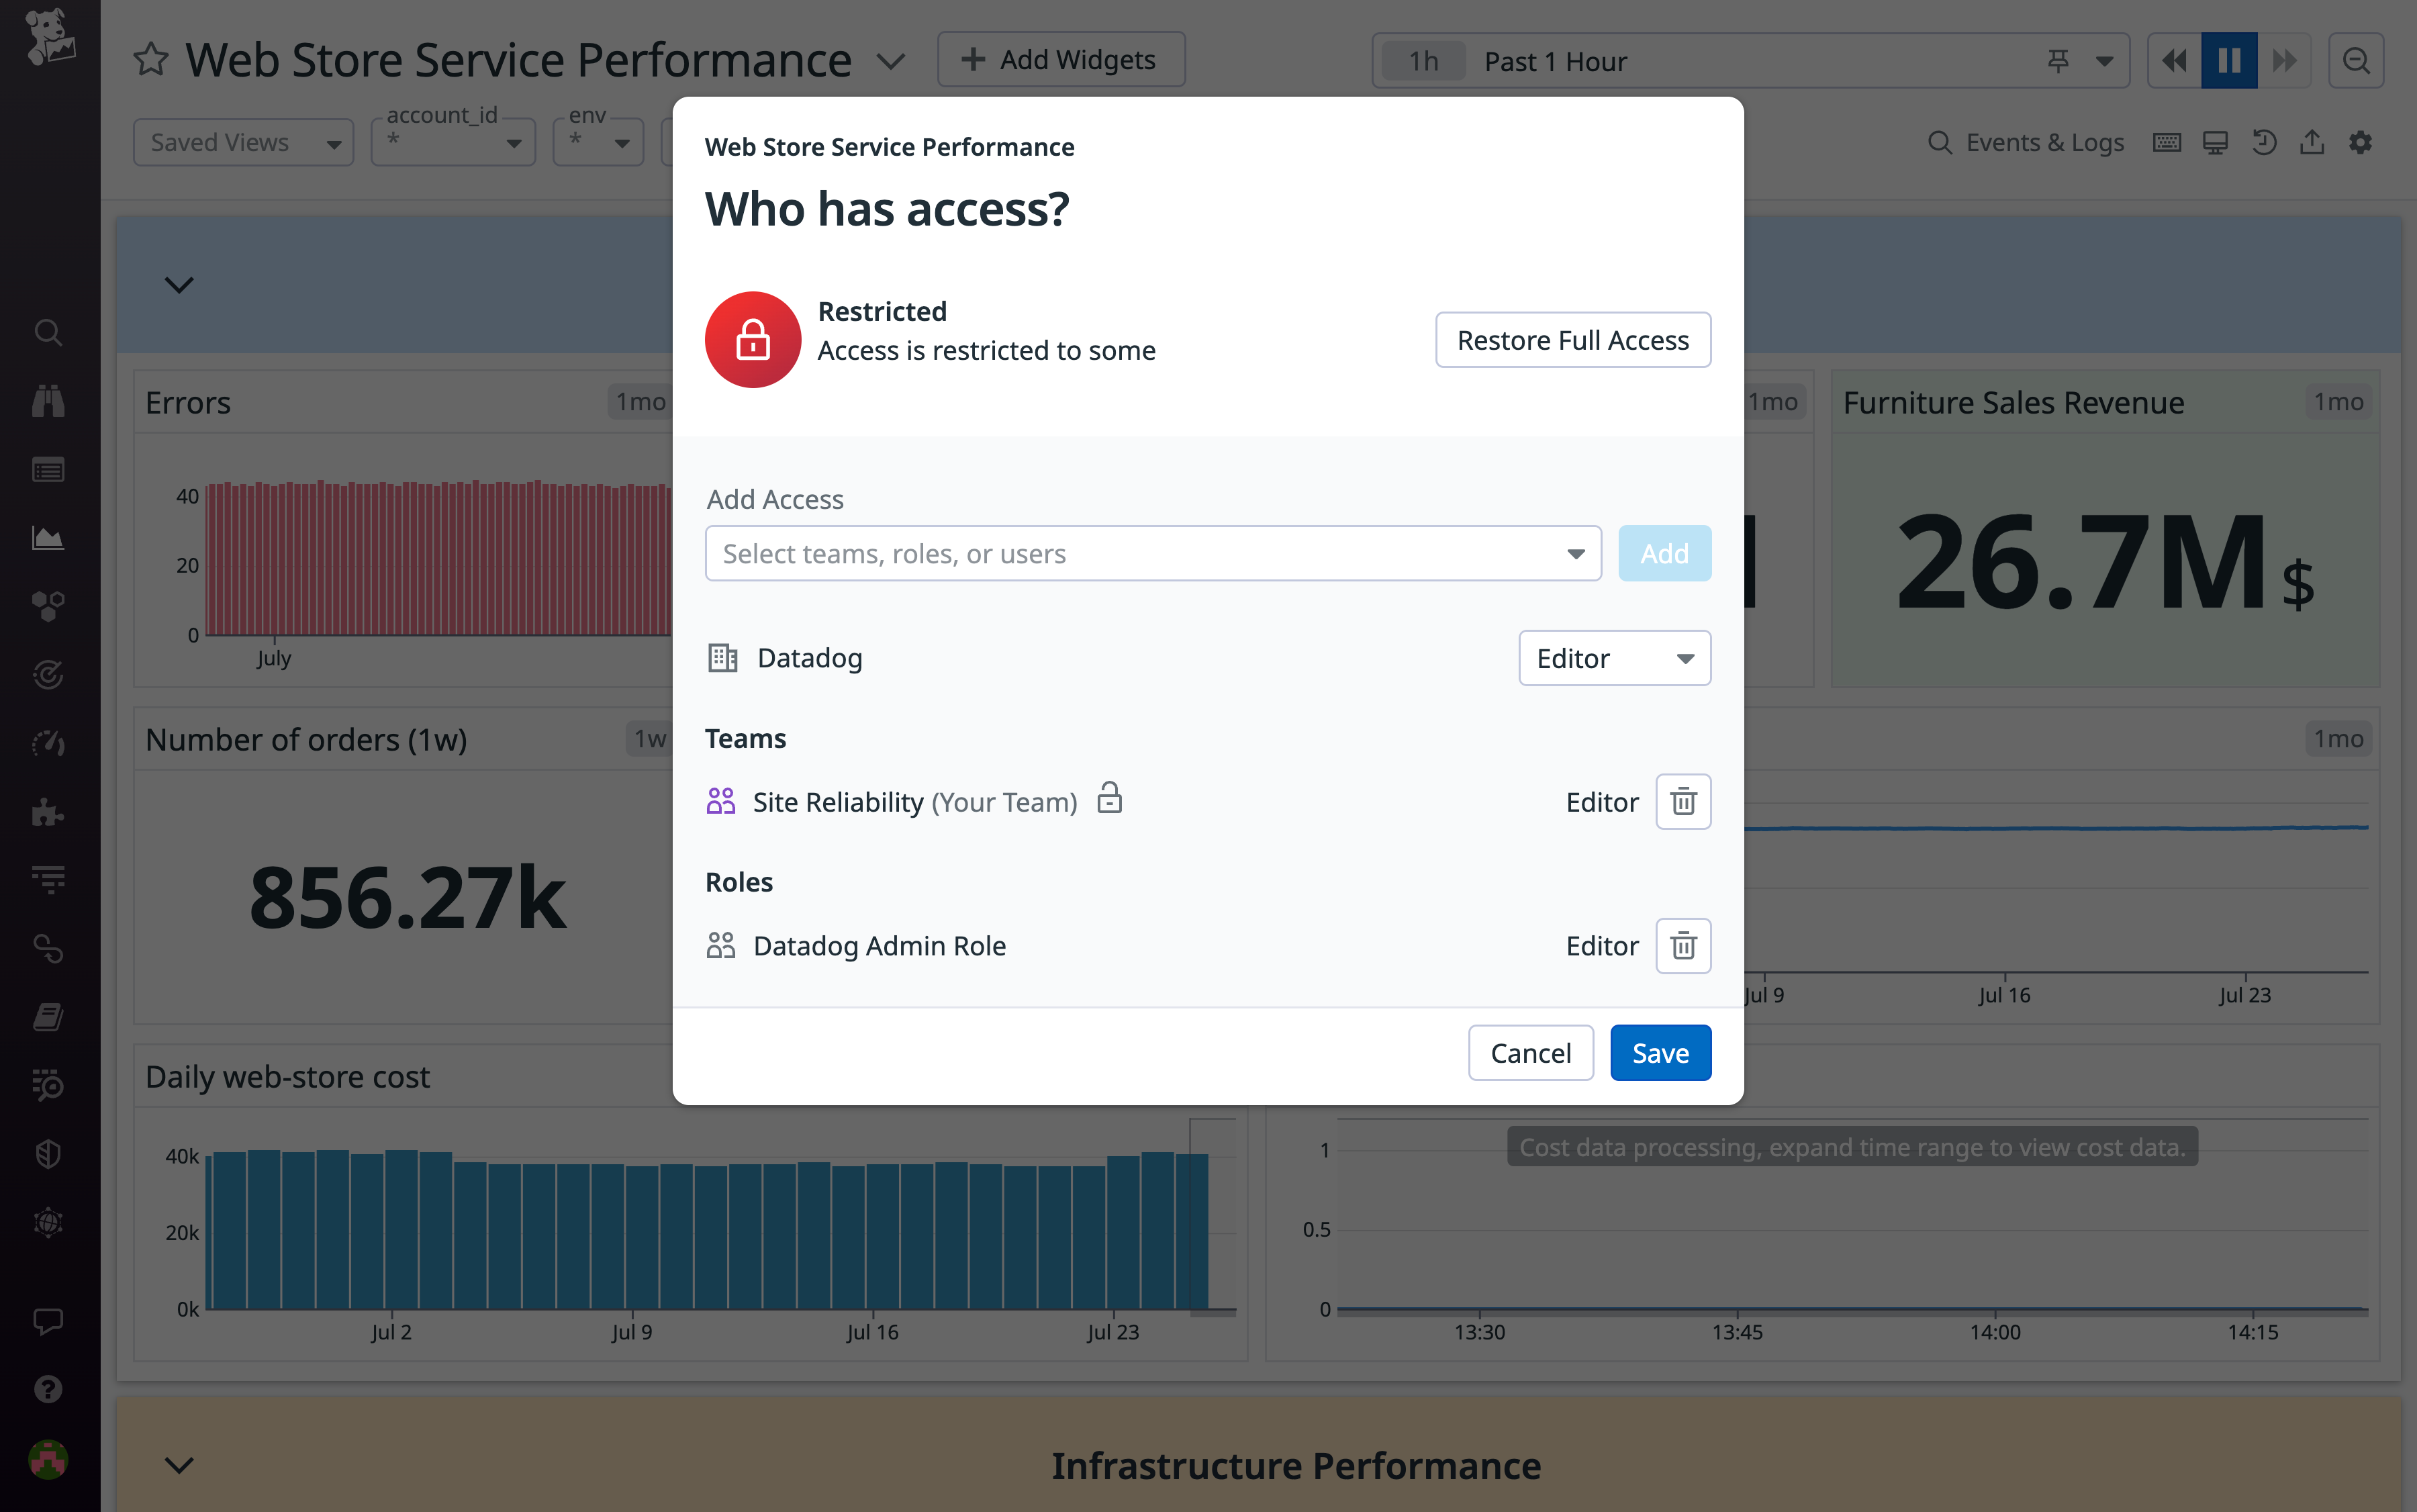
Task: Open the Saved Views dropdown
Action: pos(243,142)
